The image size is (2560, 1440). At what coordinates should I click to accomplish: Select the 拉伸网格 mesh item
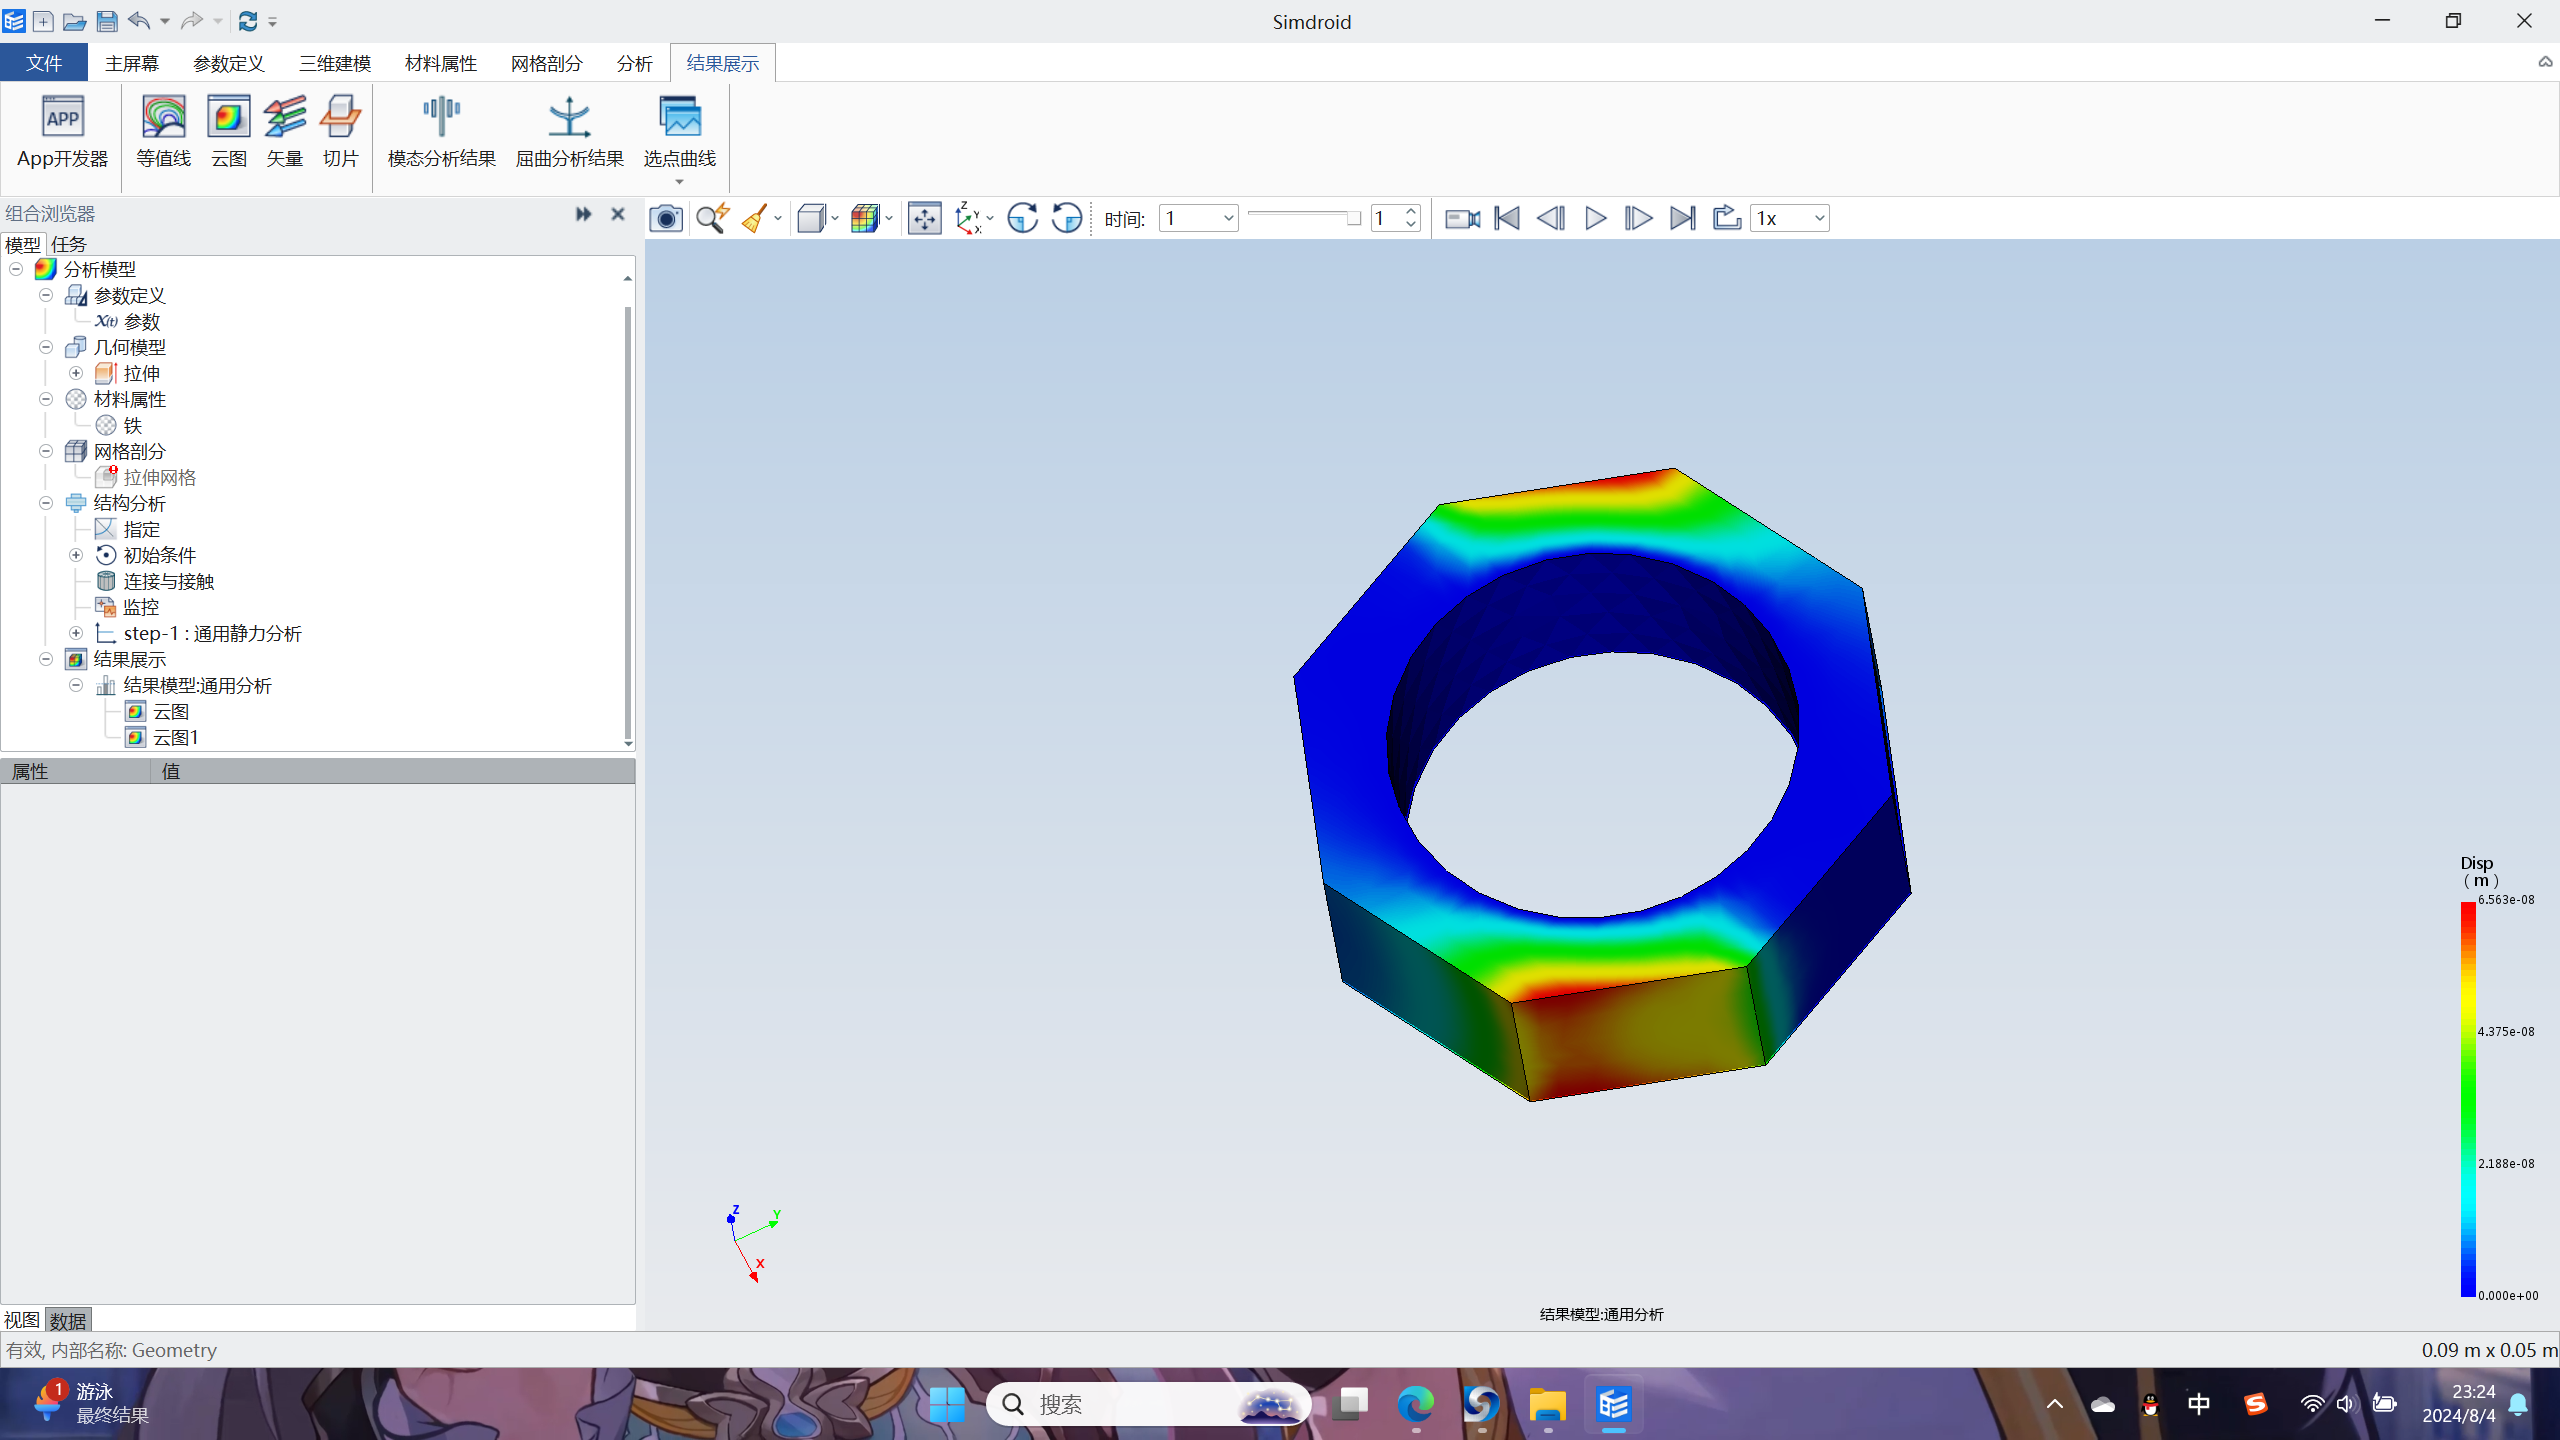(160, 477)
